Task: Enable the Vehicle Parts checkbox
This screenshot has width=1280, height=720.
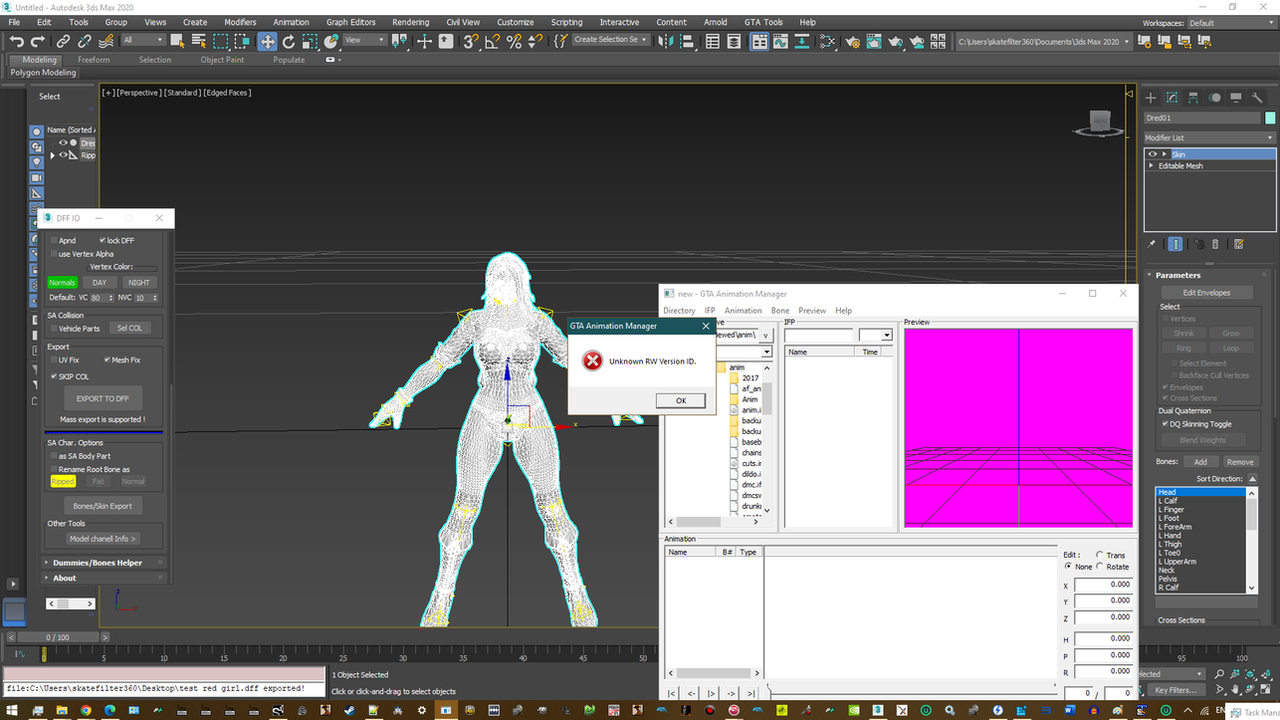Action: click(54, 328)
